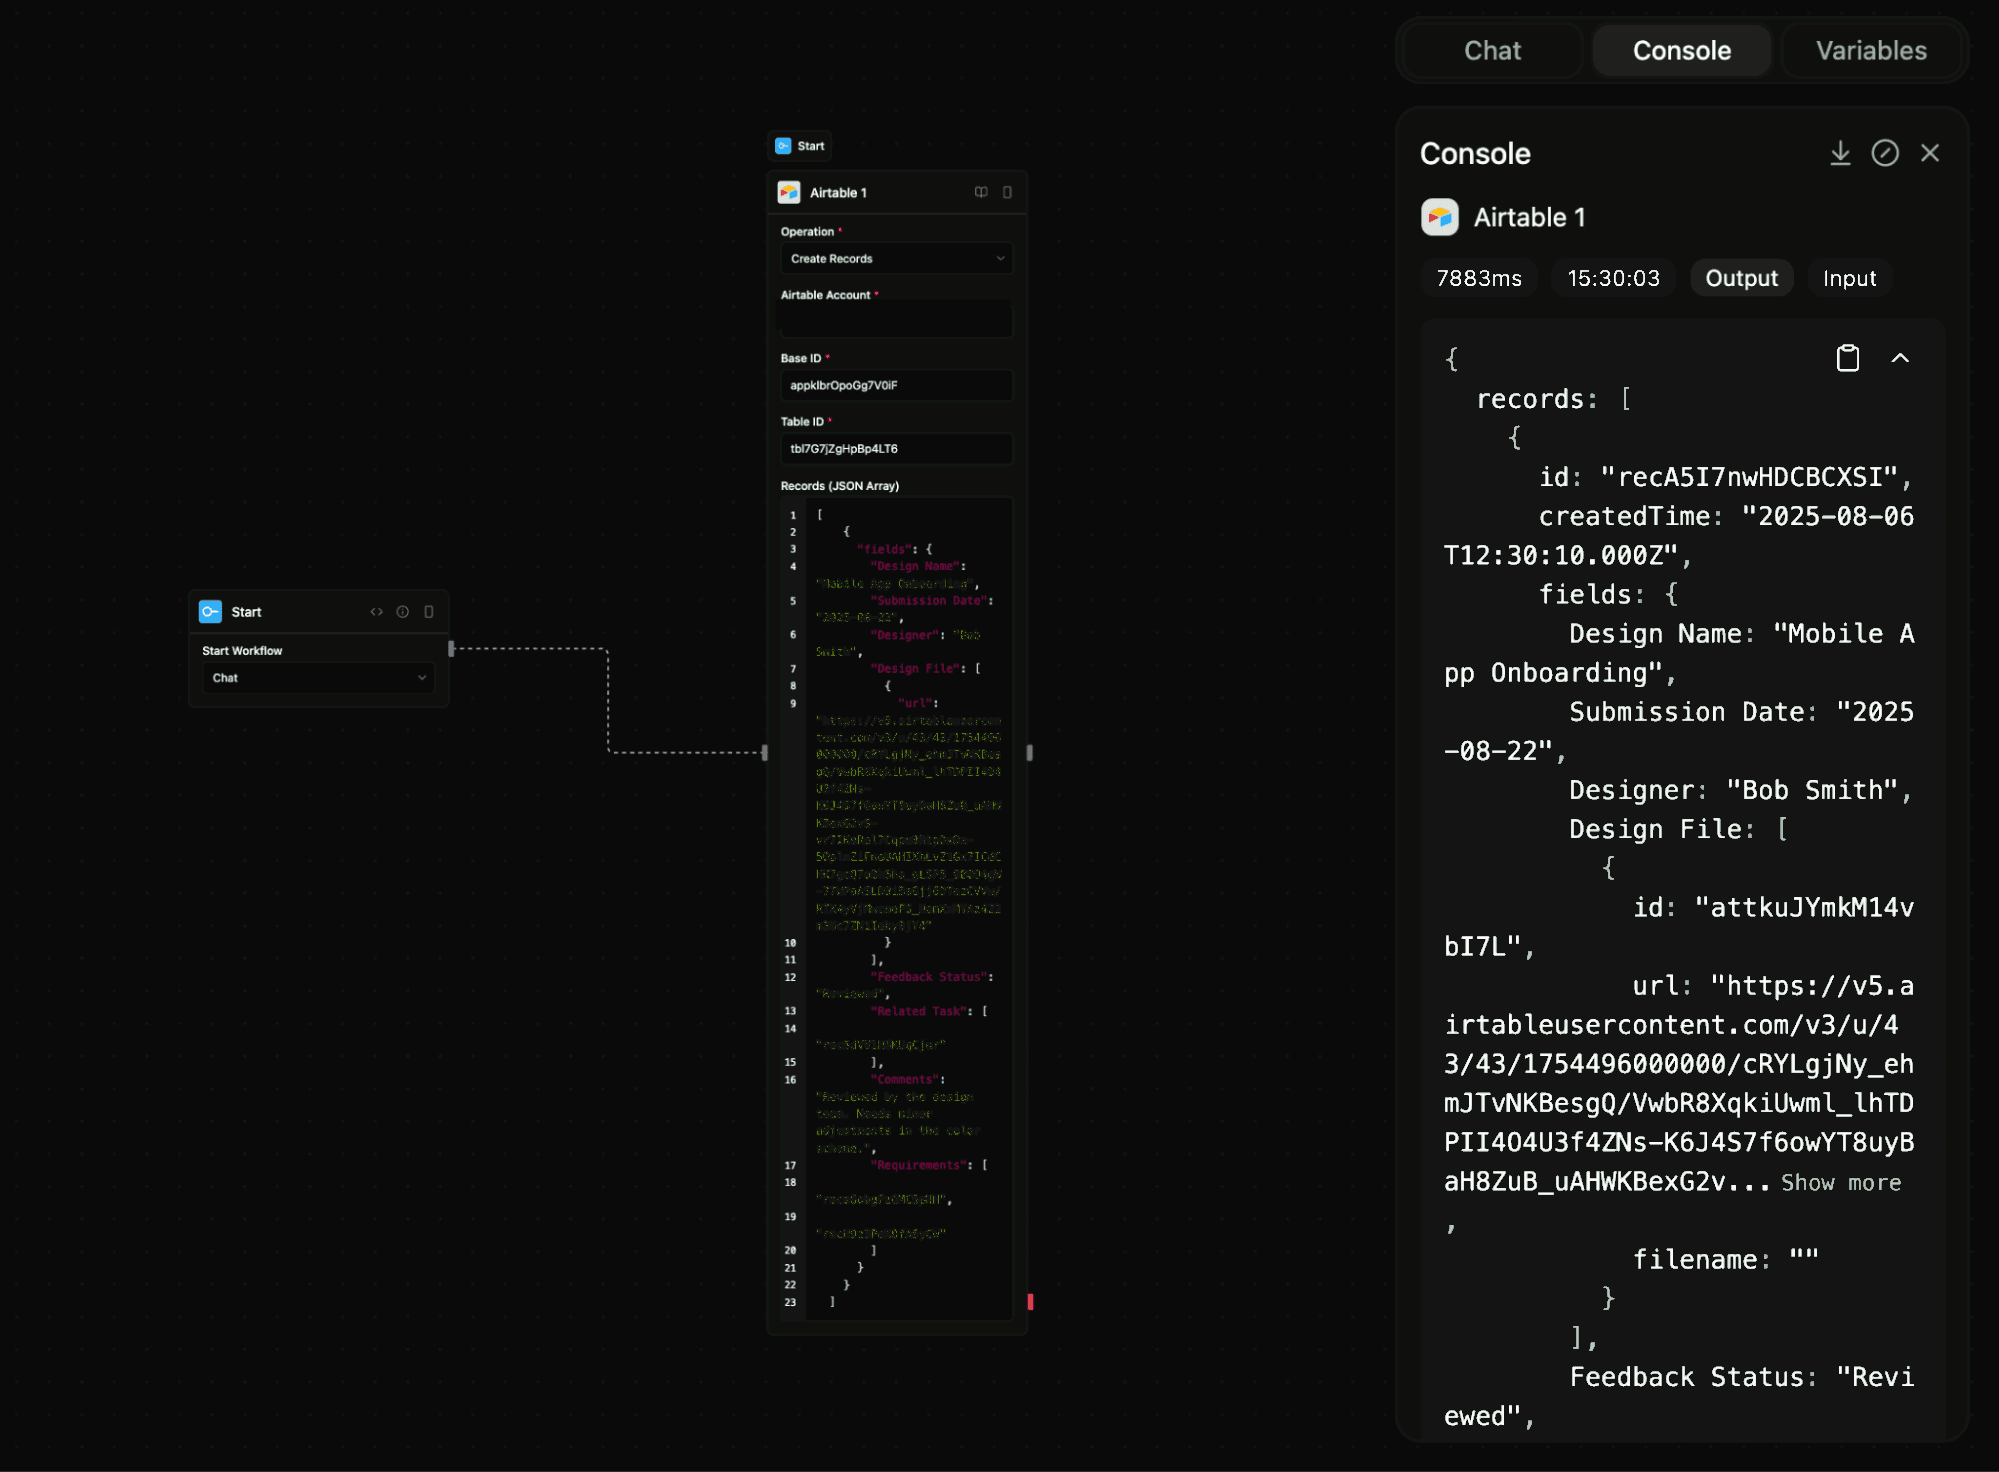Screen dimensions: 1999x1472
Task: Click the Start node's blue workflow icon
Action: [210, 611]
